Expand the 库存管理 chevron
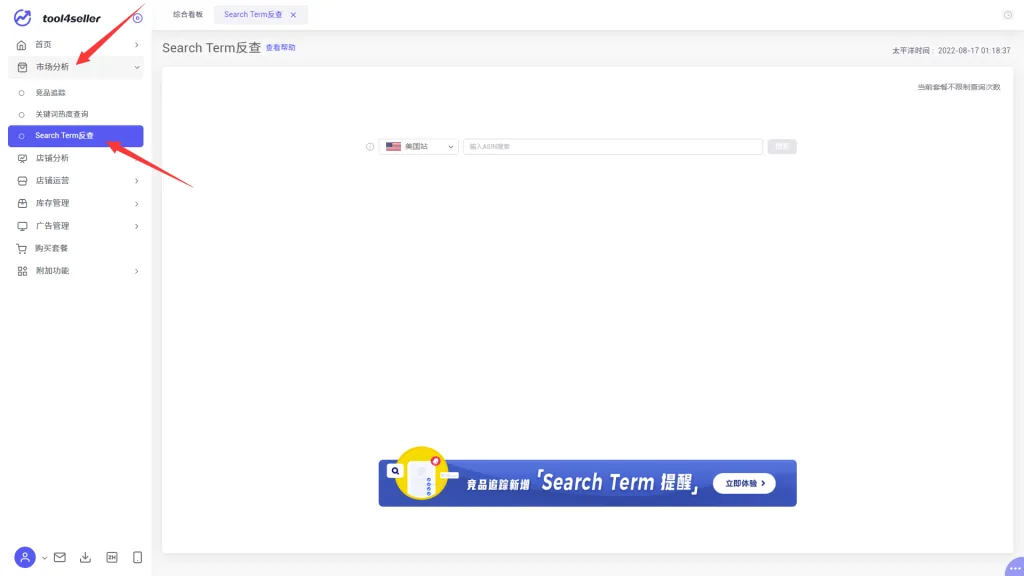Image resolution: width=1024 pixels, height=576 pixels. click(x=136, y=204)
